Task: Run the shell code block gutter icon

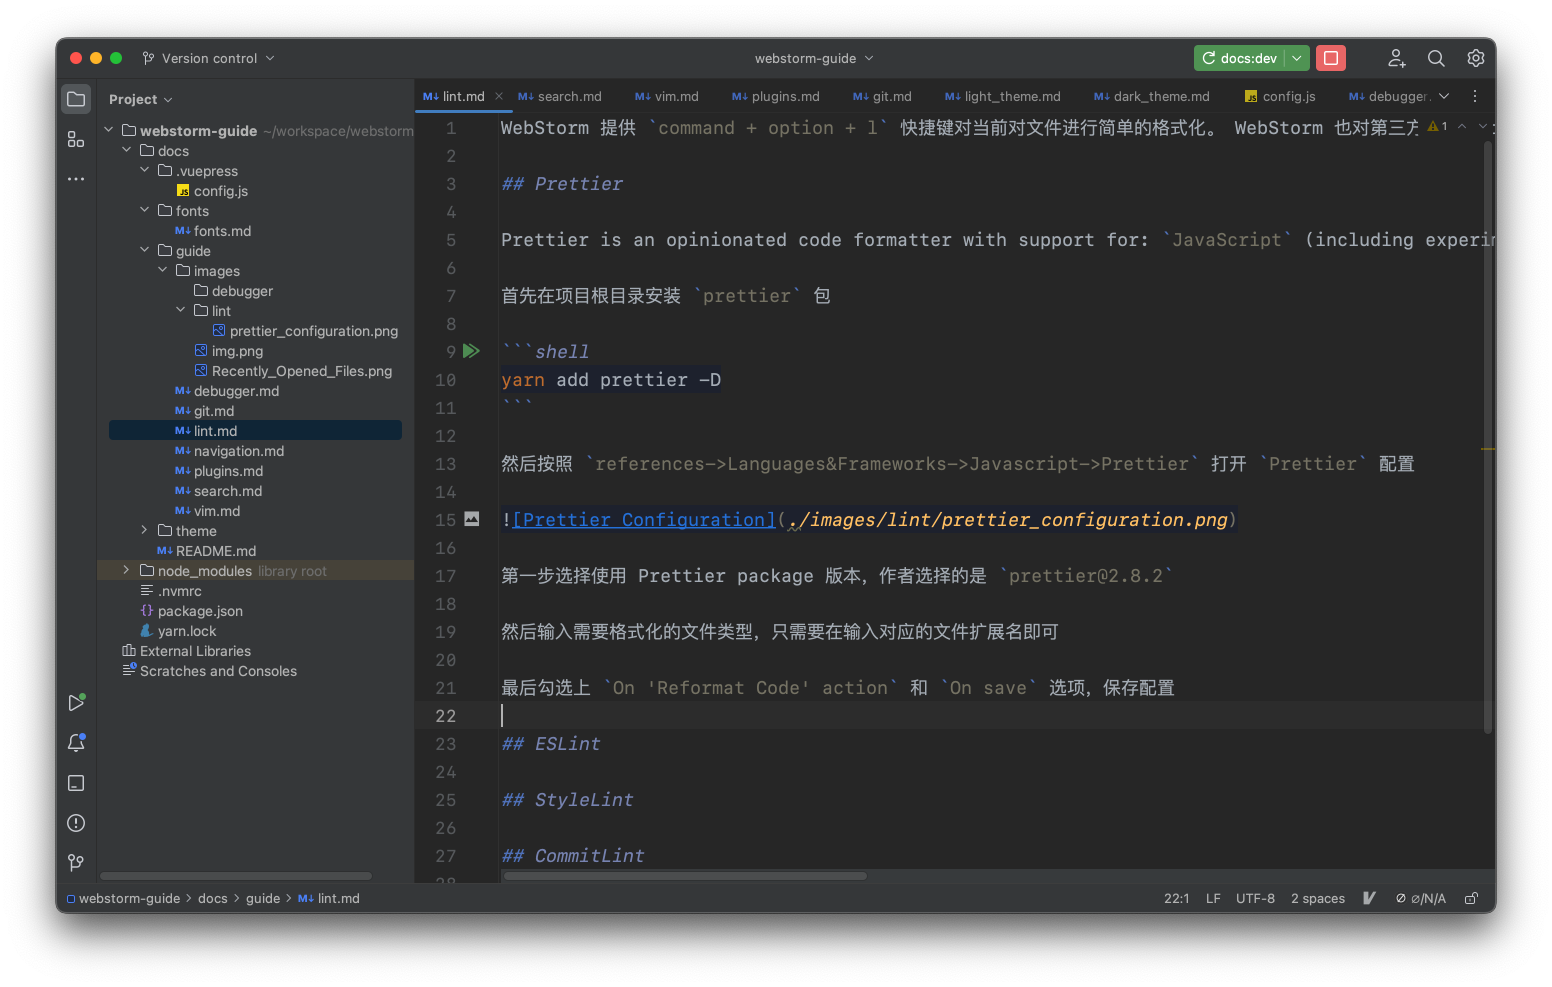Action: 471,351
